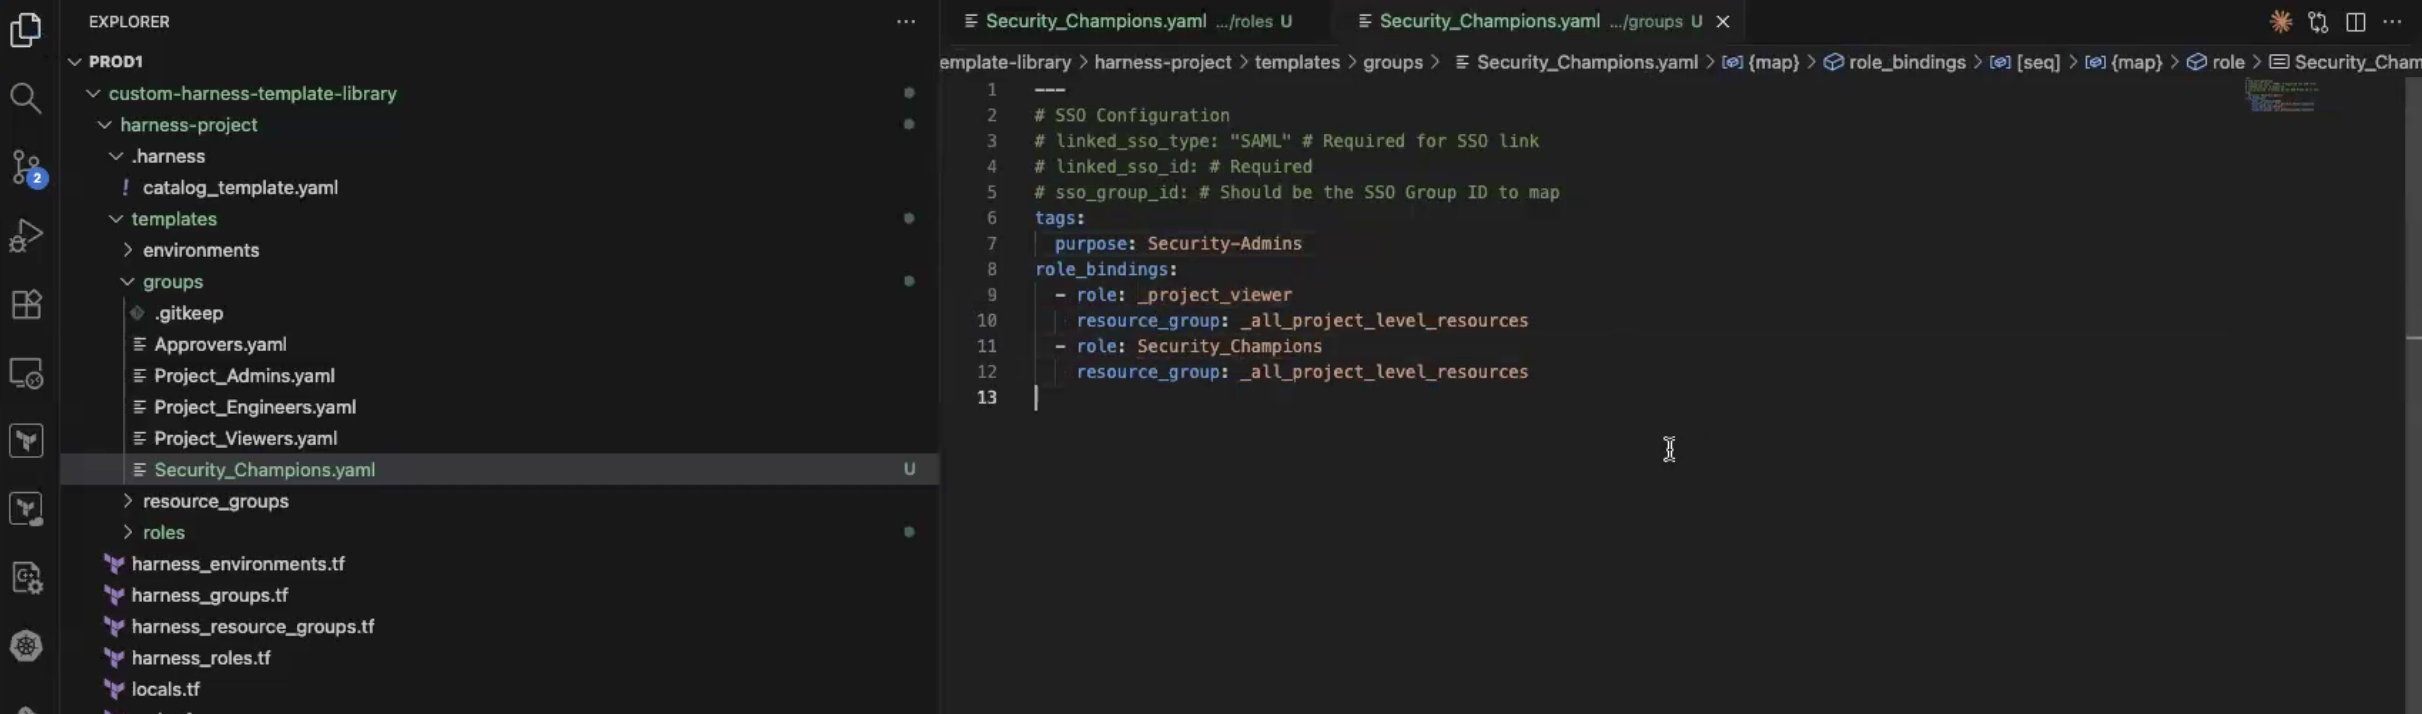This screenshot has height=714, width=2422.
Task: Open the Explorer view in activity bar
Action: click(26, 30)
